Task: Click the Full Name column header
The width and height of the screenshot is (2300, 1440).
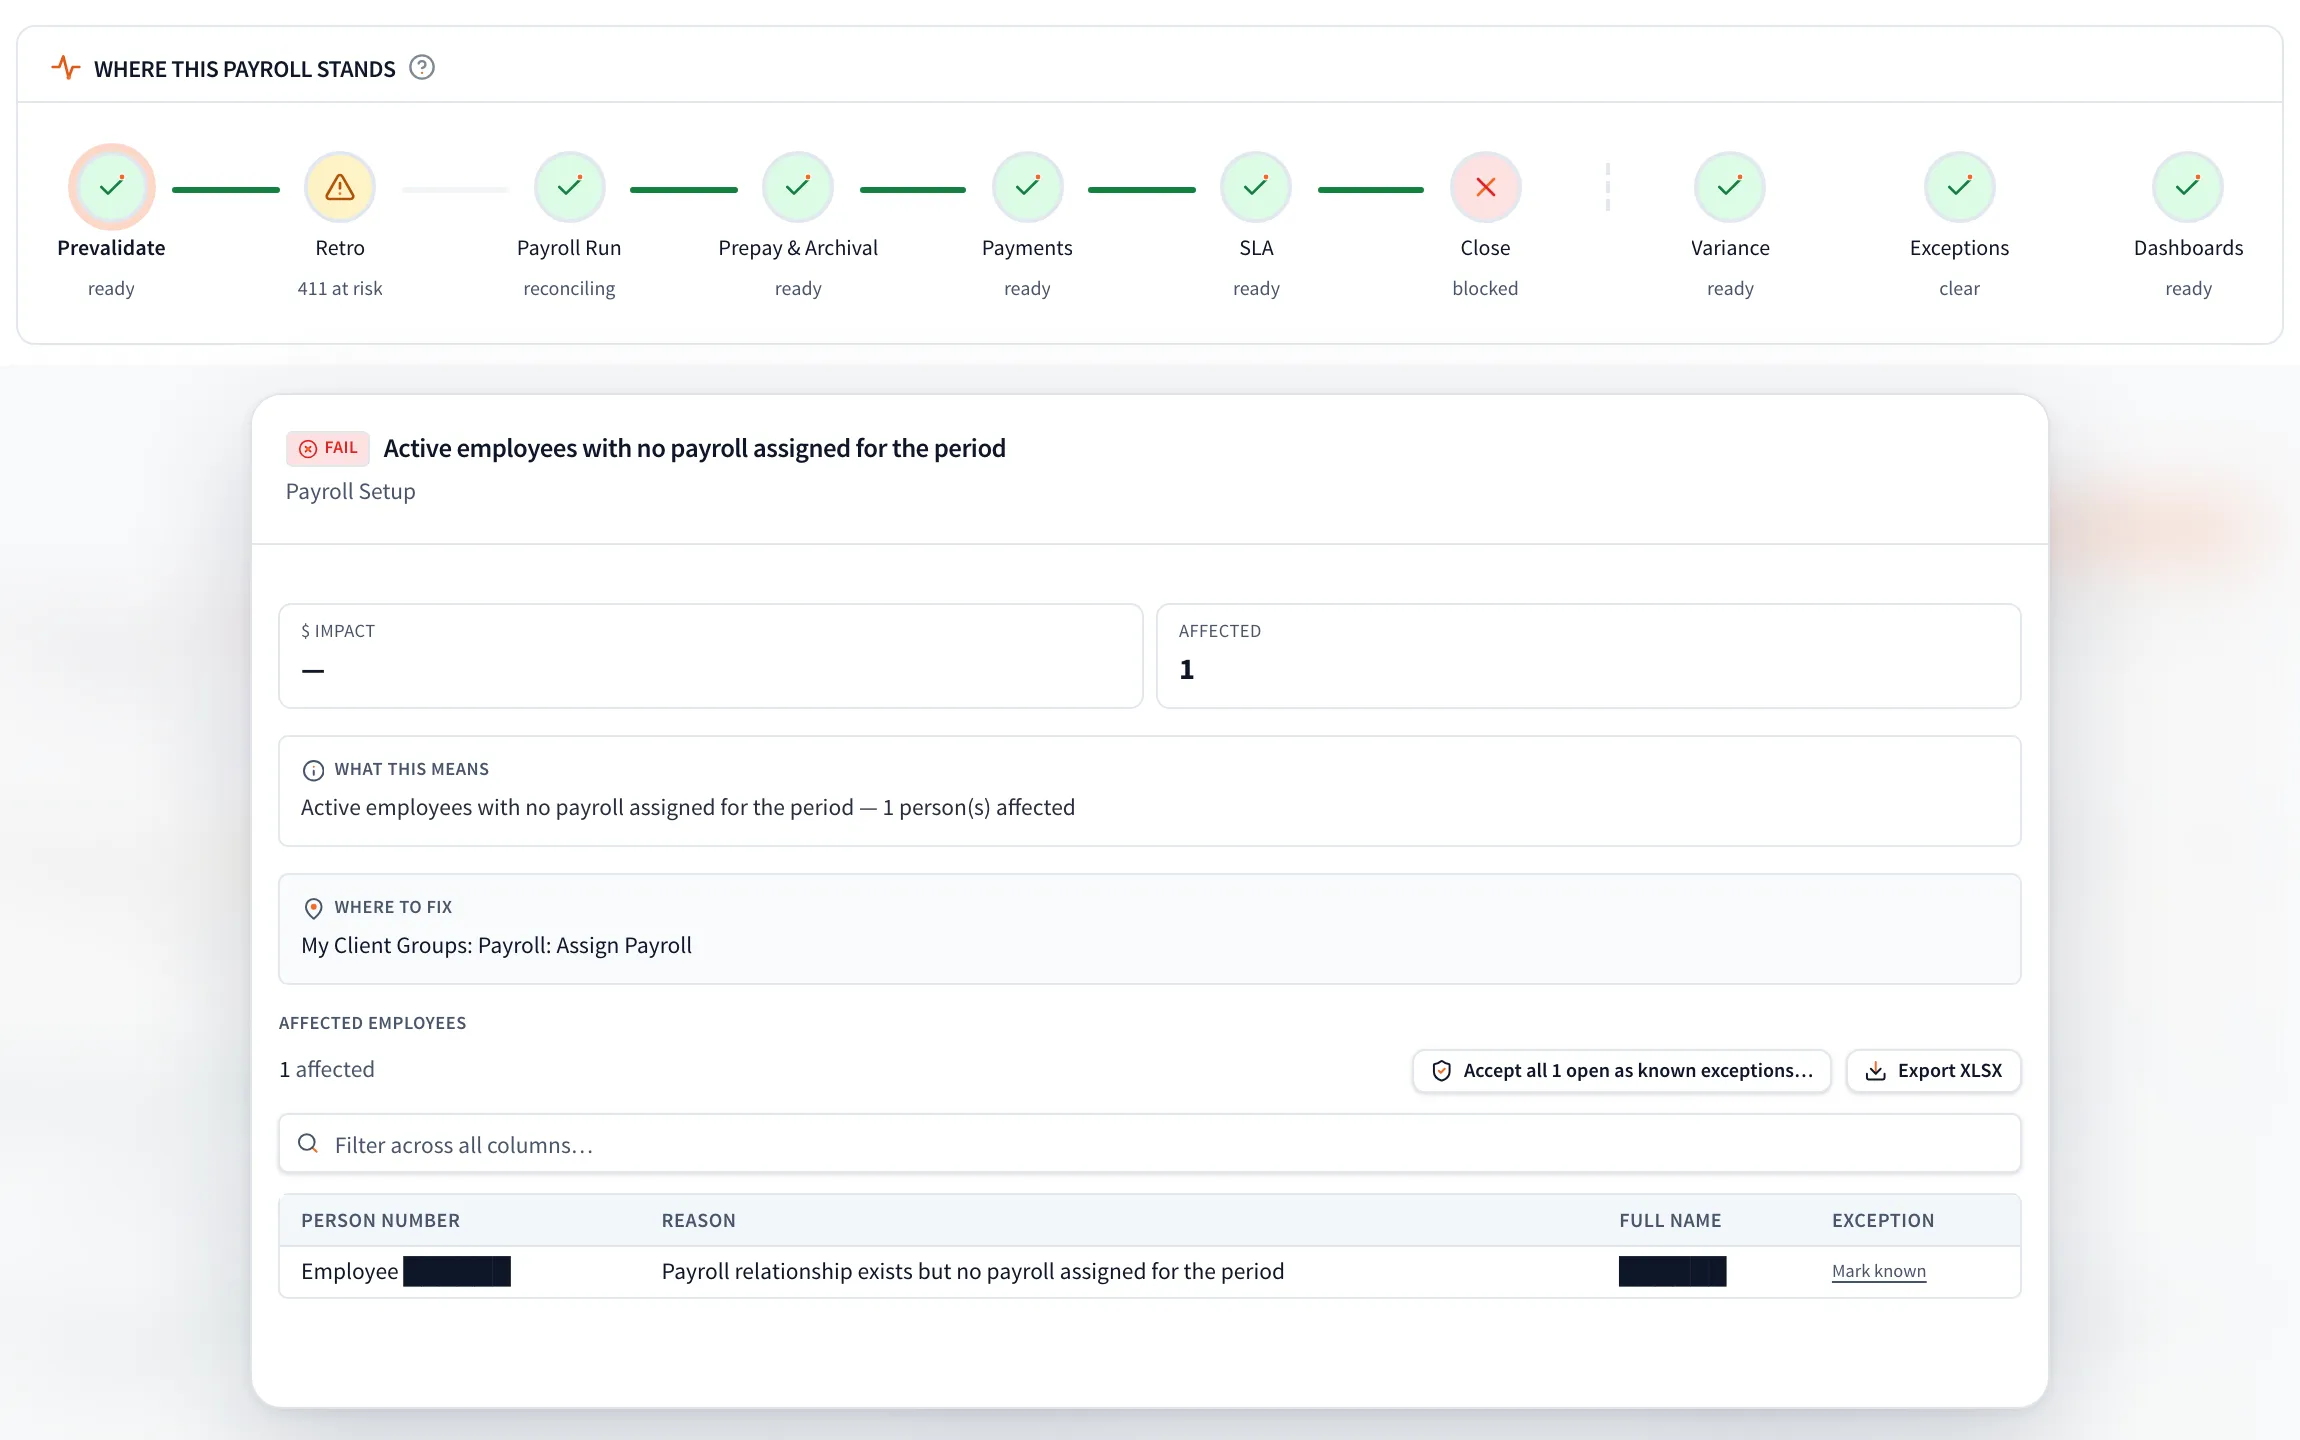Action: pyautogui.click(x=1670, y=1220)
